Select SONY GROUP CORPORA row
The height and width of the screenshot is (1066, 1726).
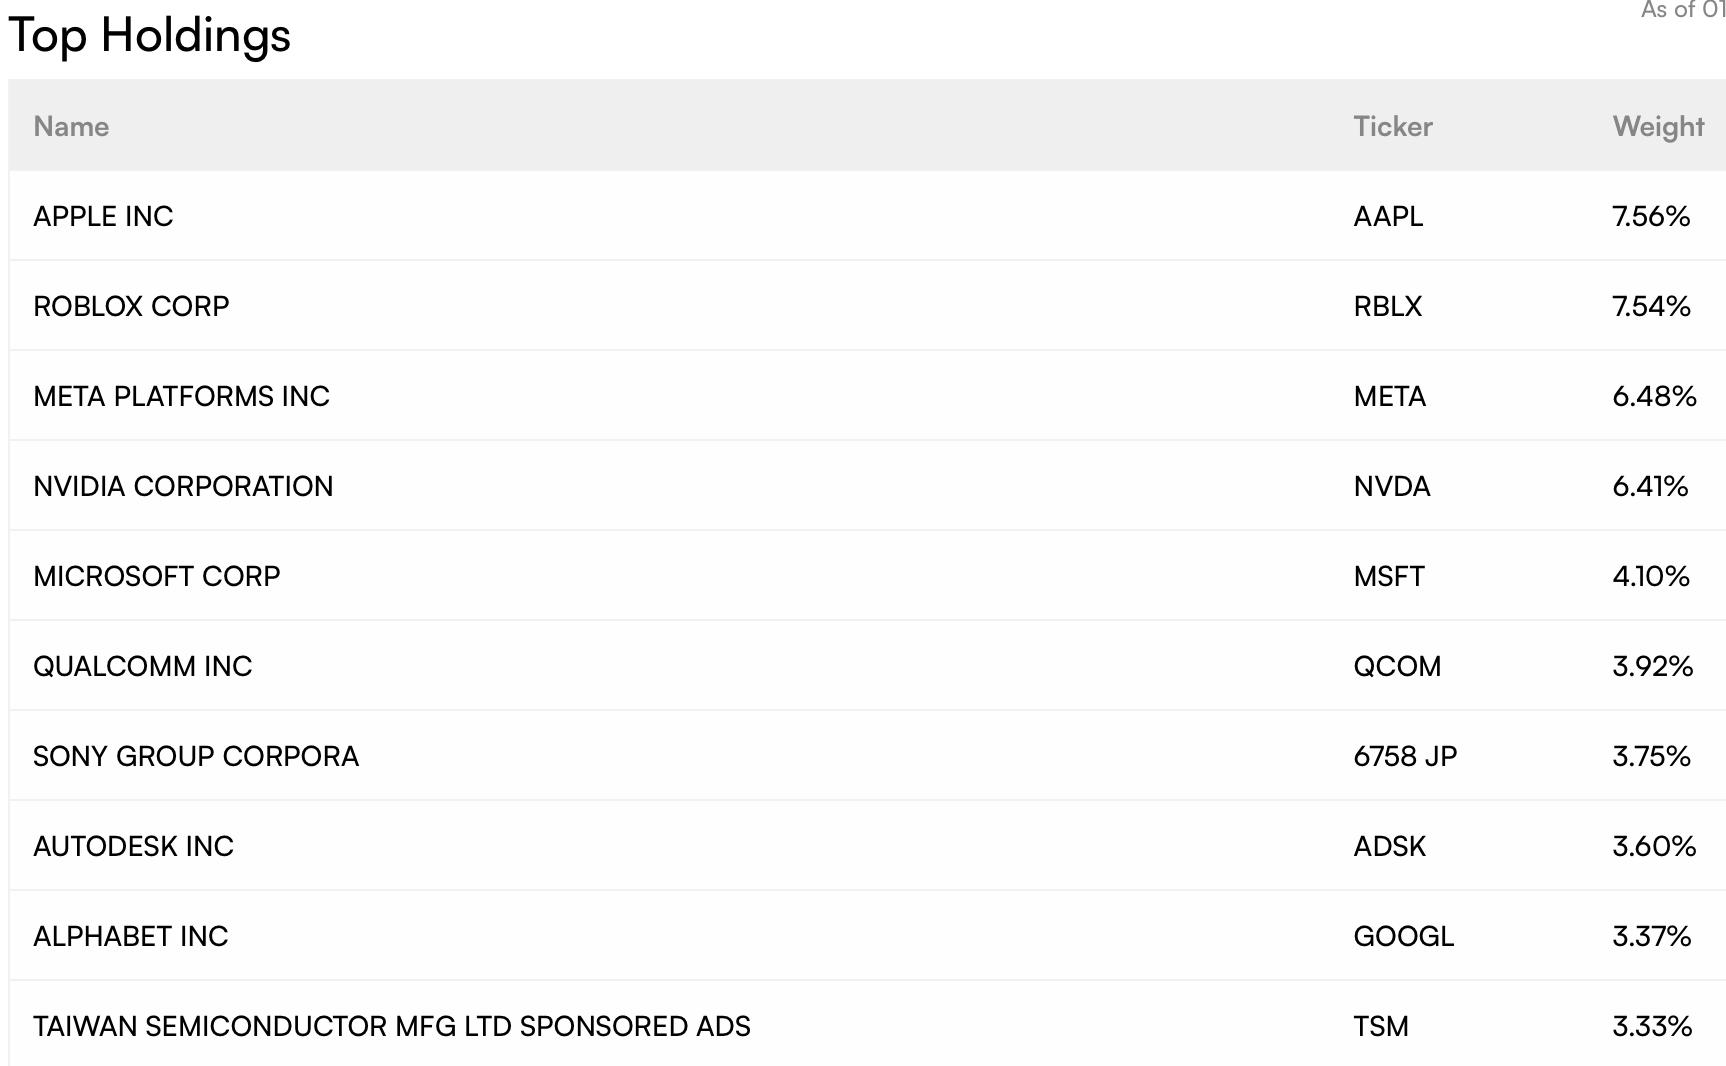pos(867,756)
